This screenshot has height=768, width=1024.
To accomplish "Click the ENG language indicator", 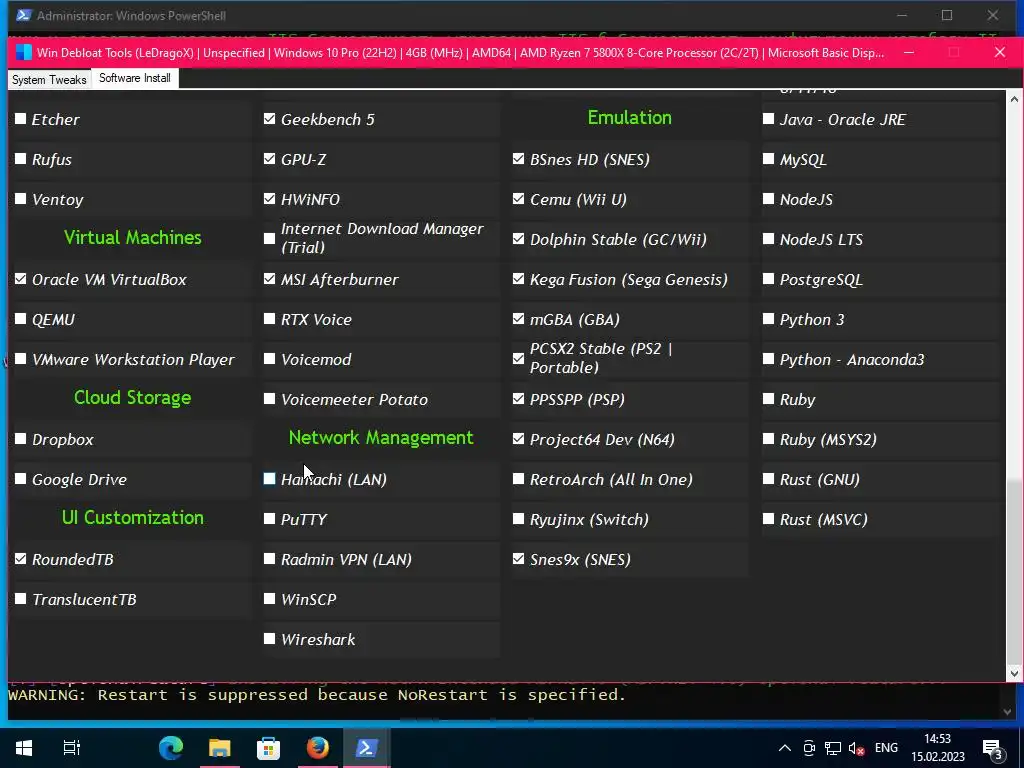I will click(x=886, y=748).
